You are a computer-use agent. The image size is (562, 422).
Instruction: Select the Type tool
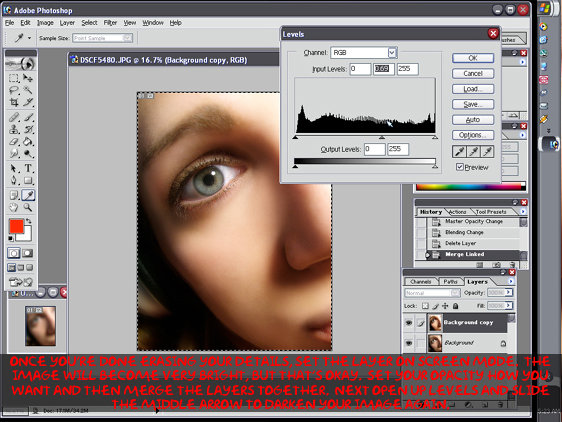coord(28,168)
